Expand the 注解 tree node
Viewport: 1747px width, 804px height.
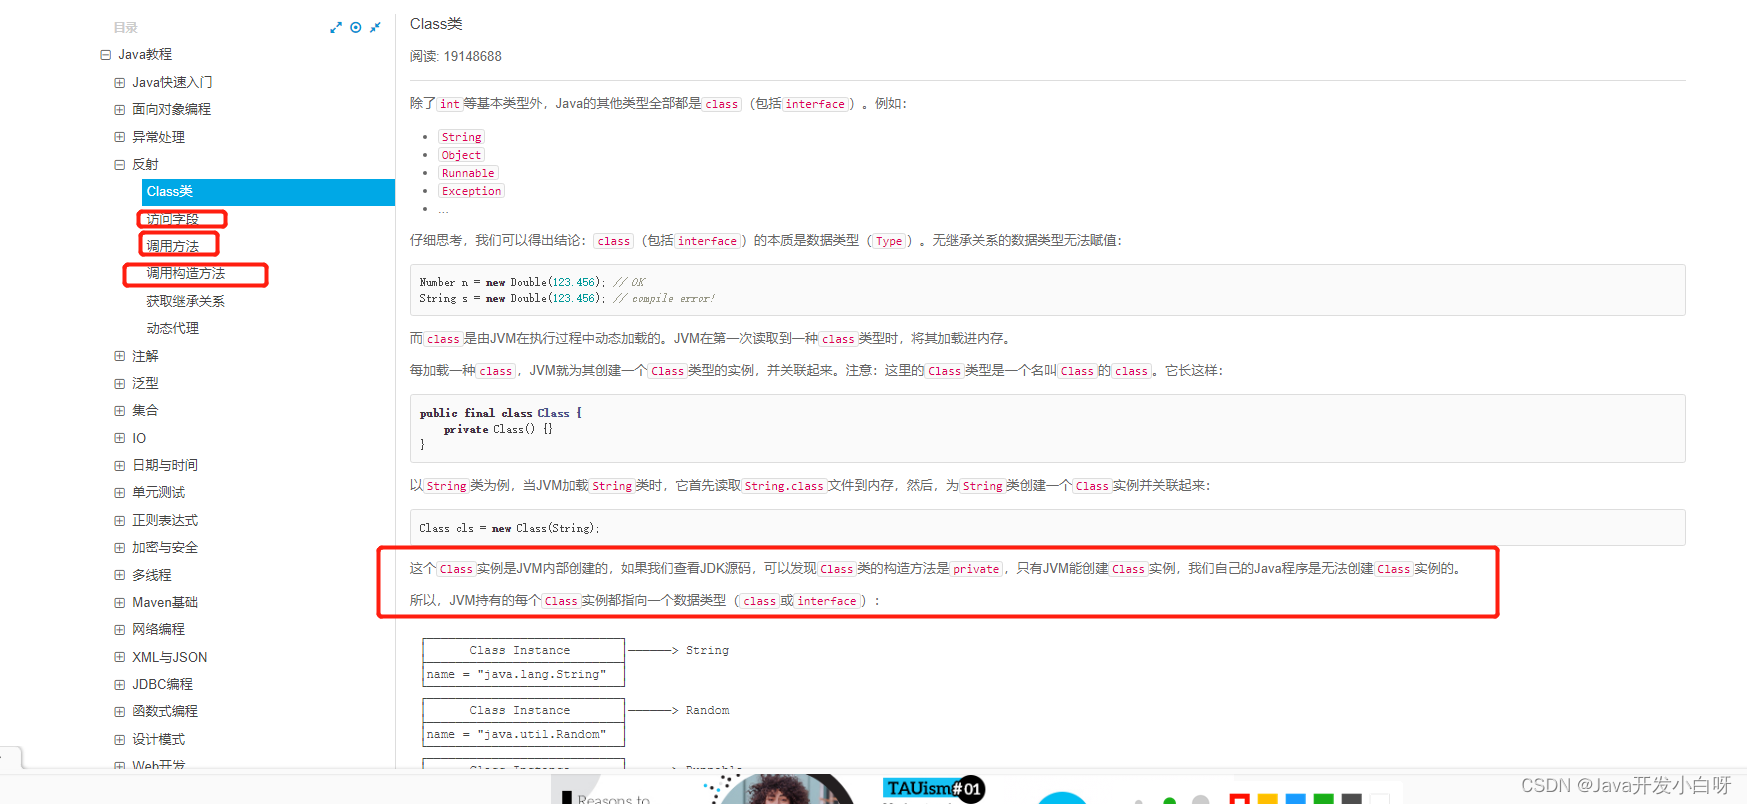pos(119,356)
